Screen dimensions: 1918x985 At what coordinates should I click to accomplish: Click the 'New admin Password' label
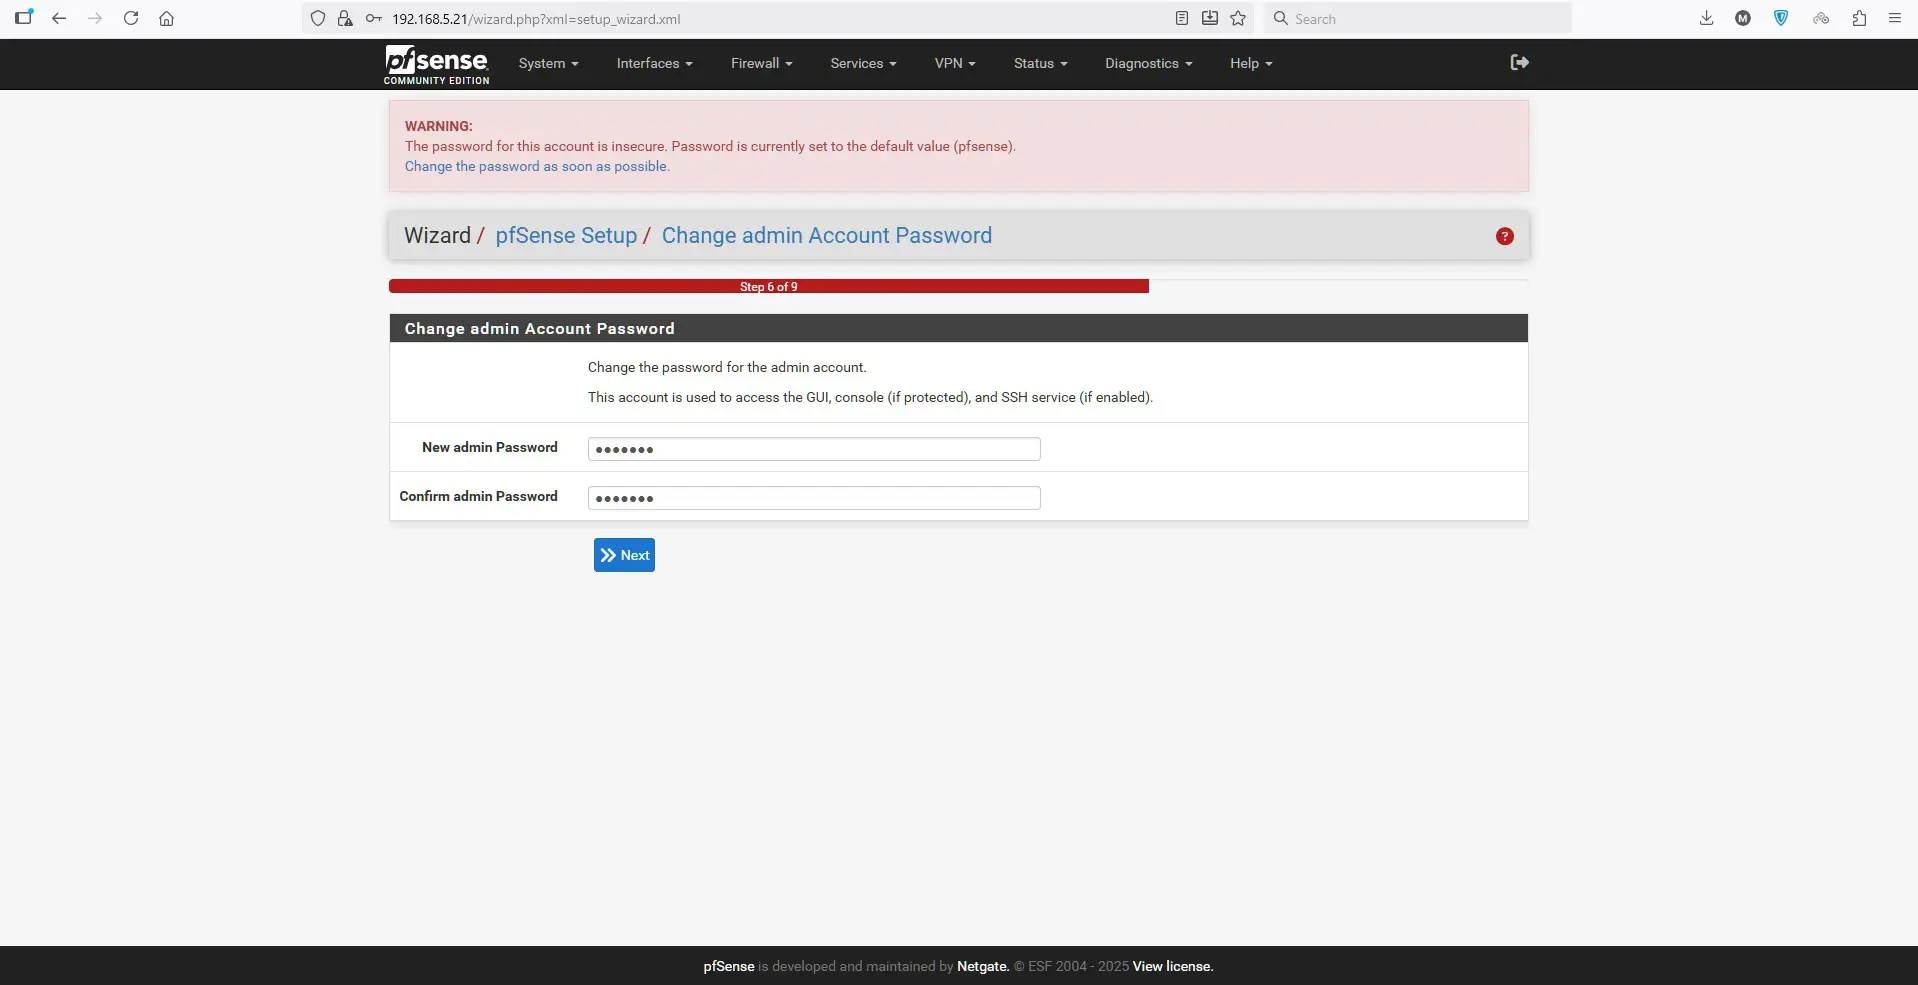click(490, 447)
